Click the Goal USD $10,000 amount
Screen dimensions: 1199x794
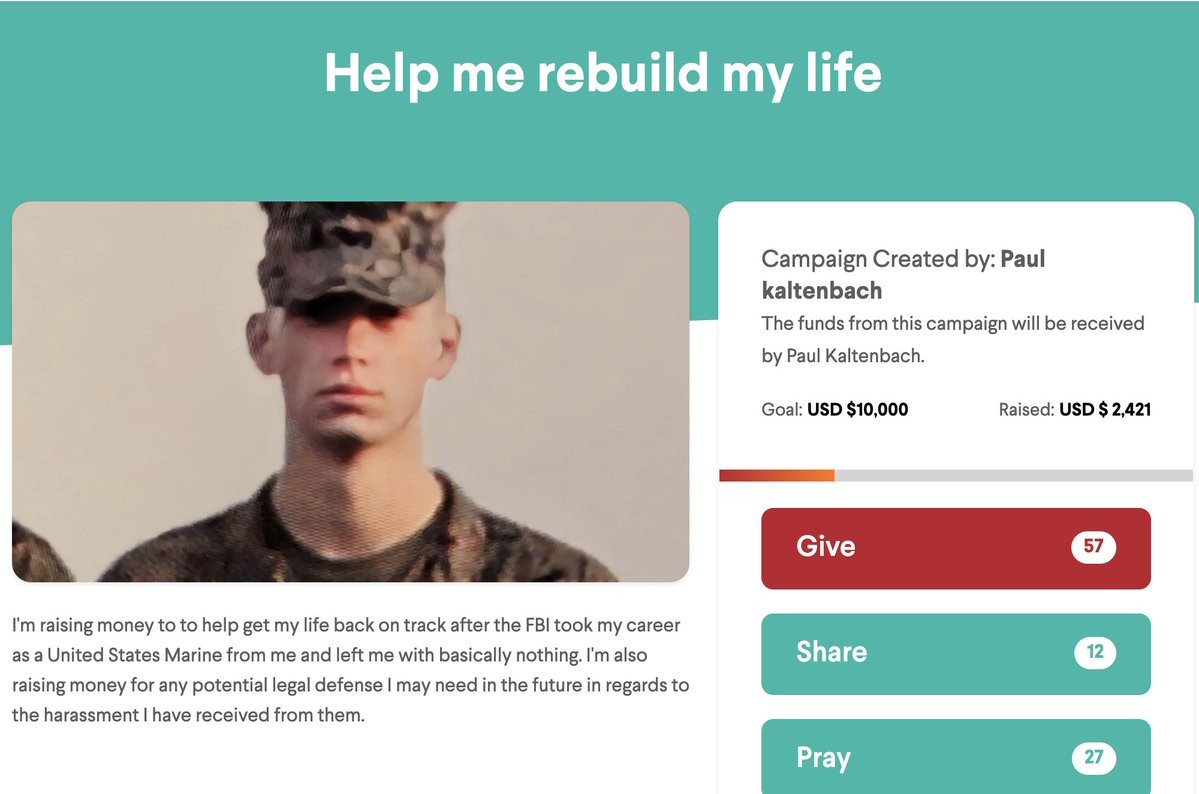(857, 409)
